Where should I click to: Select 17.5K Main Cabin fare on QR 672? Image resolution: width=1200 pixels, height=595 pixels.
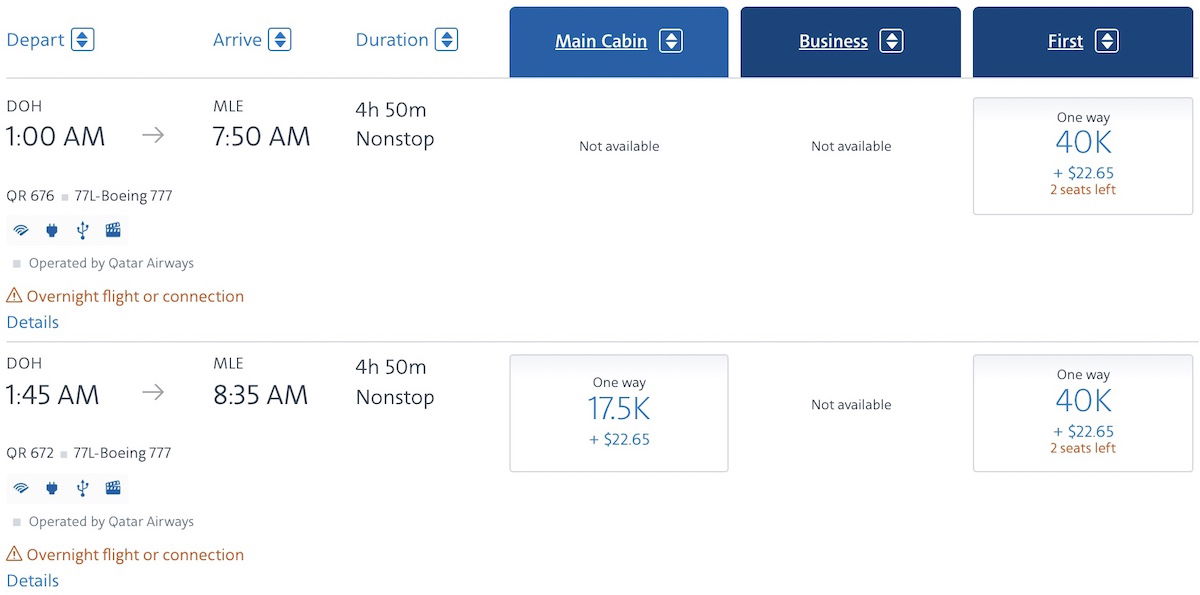click(x=619, y=413)
